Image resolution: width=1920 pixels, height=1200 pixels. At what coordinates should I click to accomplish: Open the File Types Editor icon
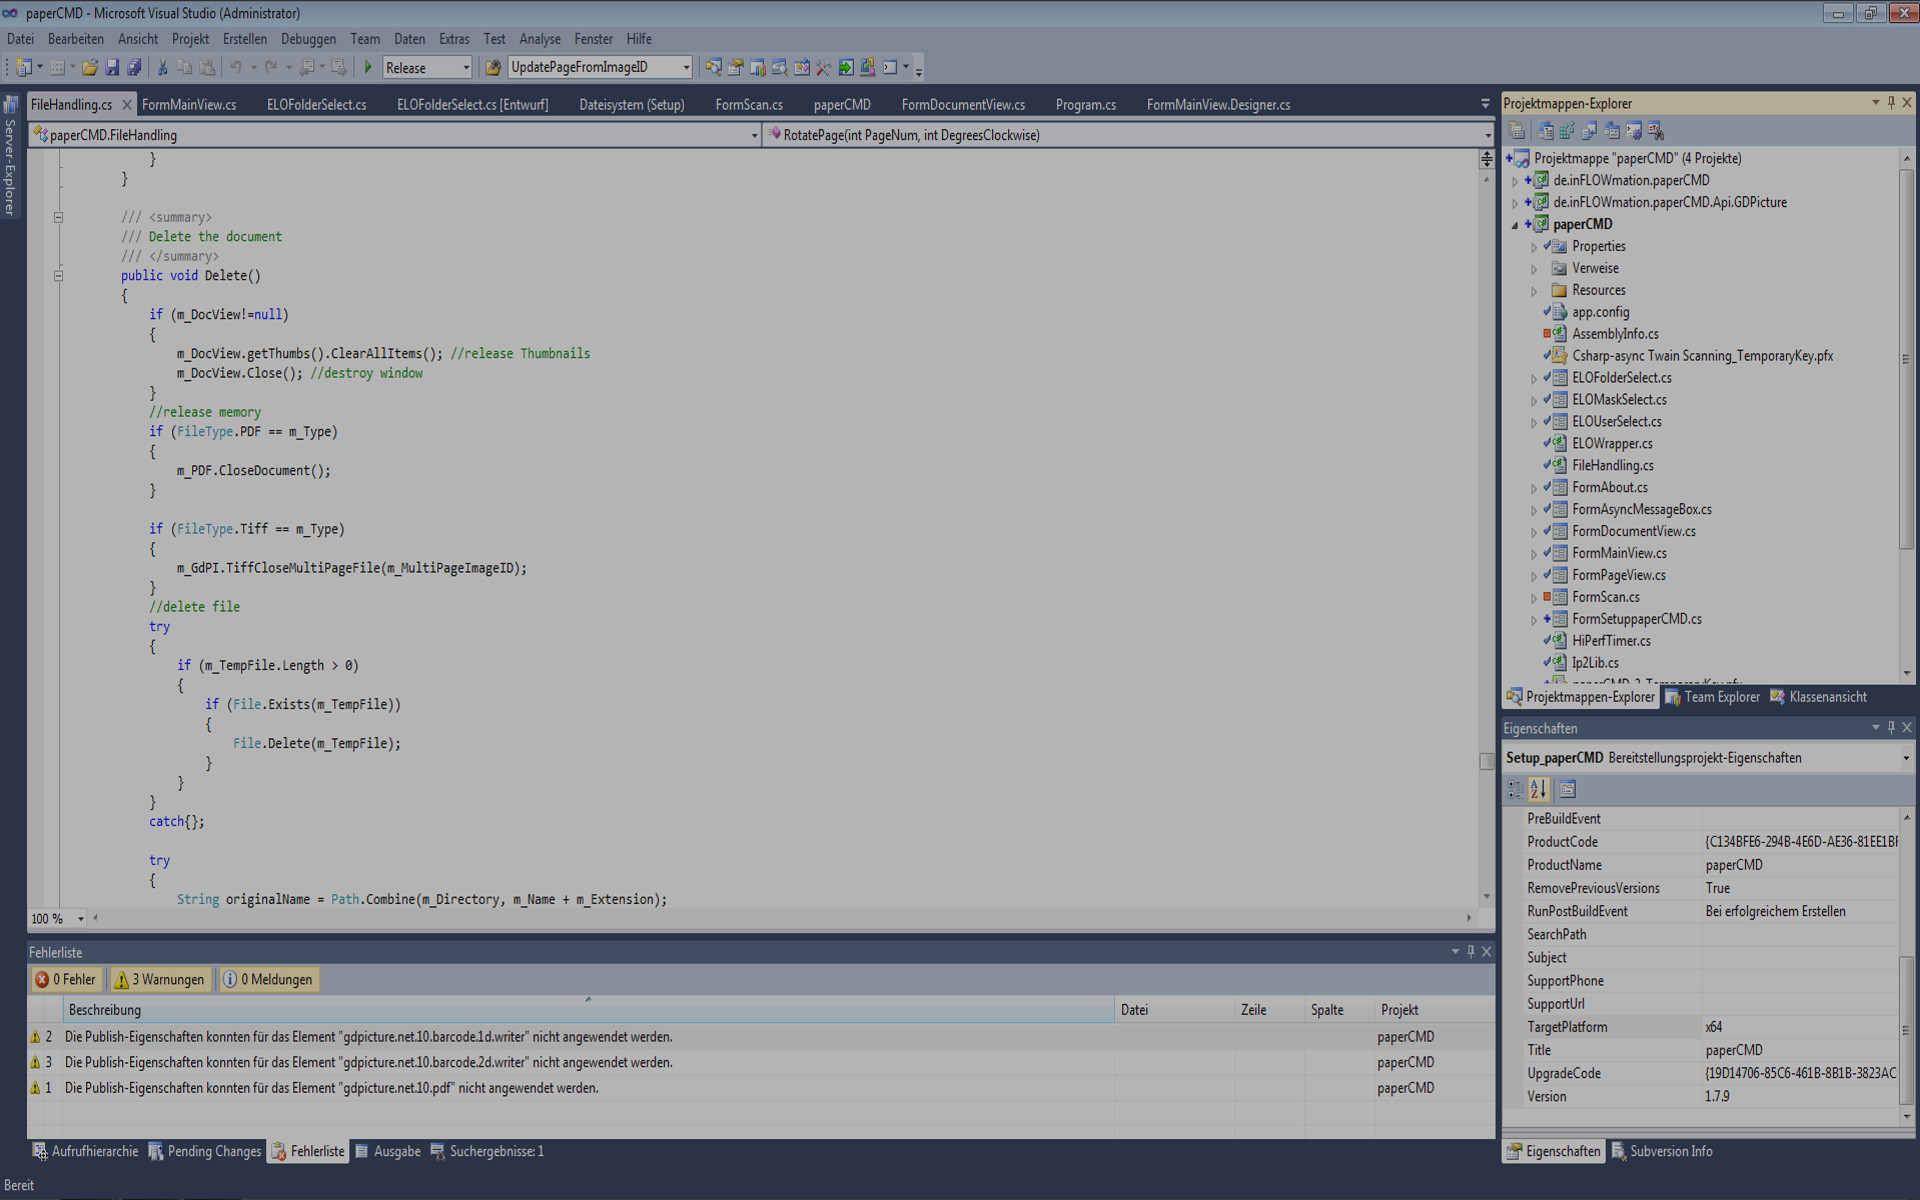[1590, 131]
